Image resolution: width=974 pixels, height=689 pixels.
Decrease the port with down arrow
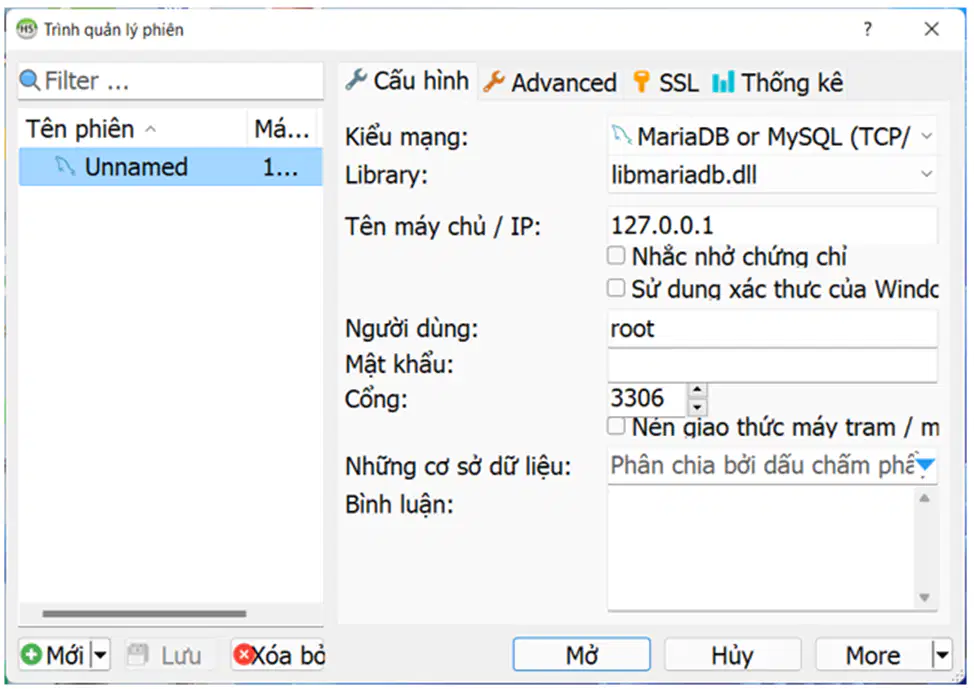pos(698,407)
